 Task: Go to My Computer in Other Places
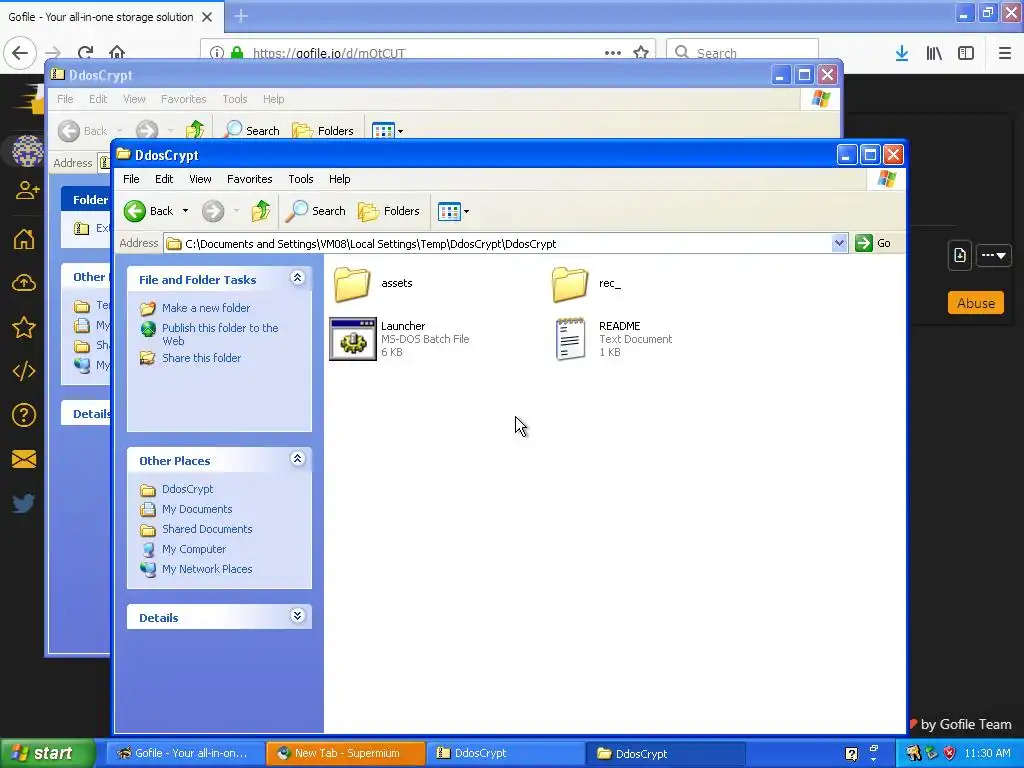(x=194, y=549)
